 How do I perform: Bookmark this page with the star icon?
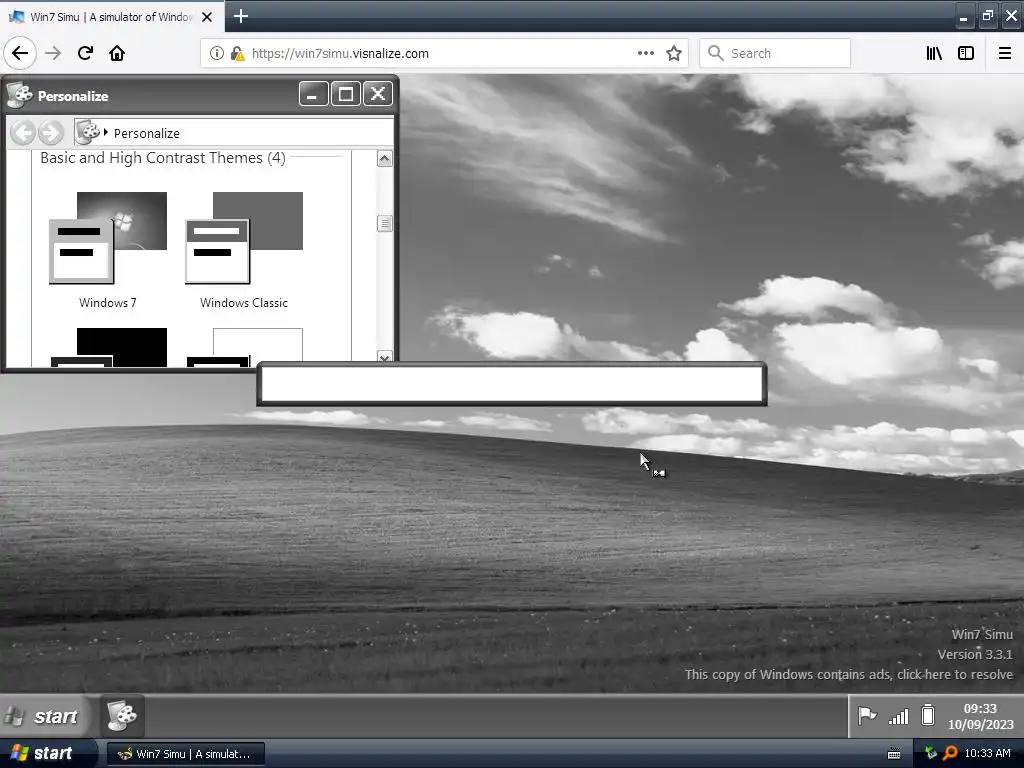coord(674,53)
